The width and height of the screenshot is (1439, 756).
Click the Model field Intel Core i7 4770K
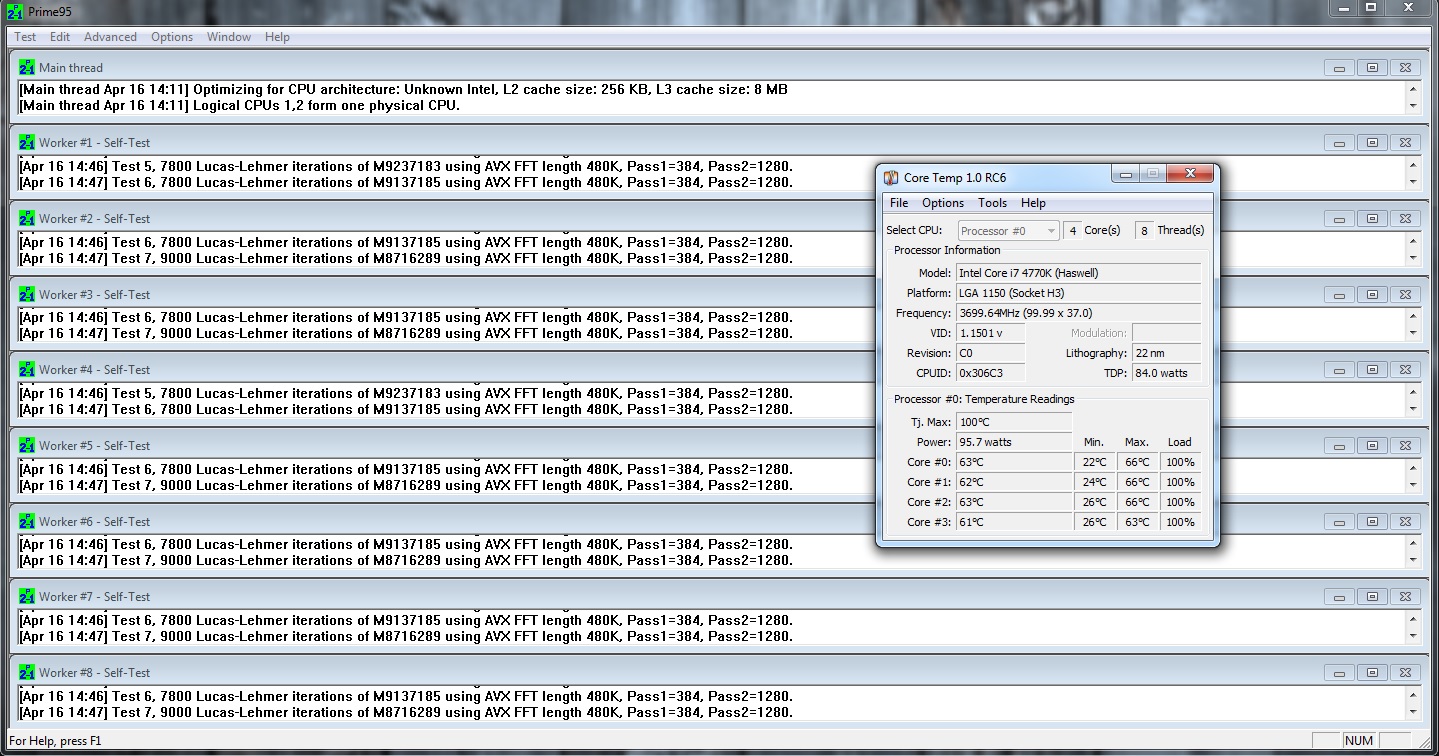1078,273
